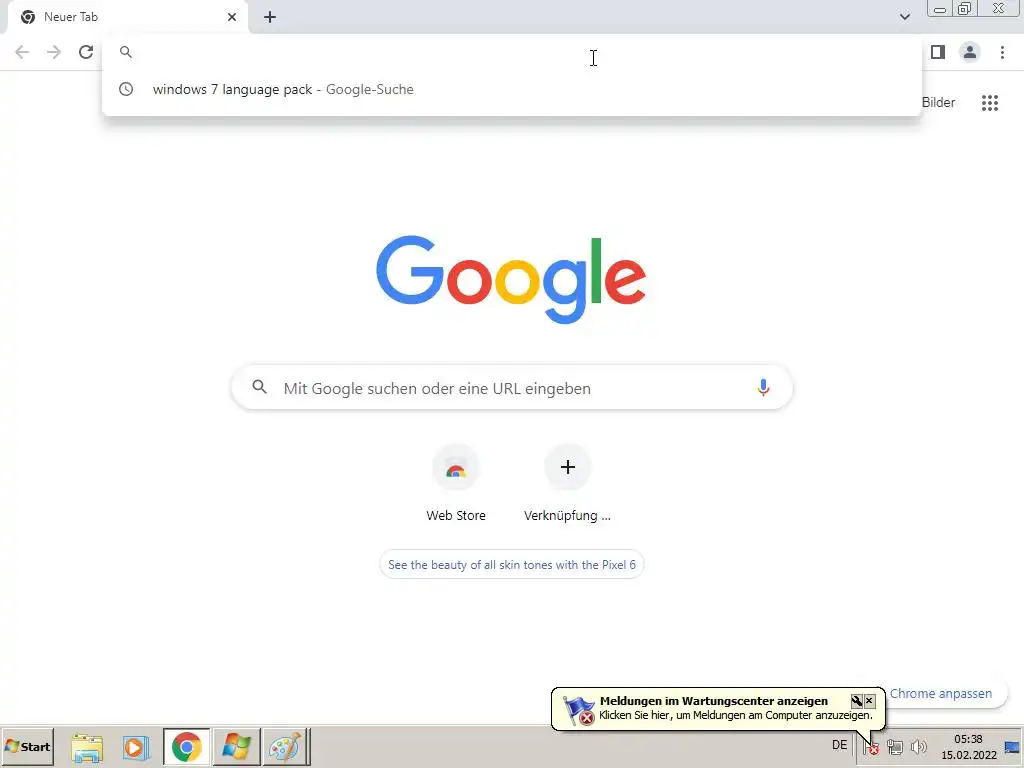Screen dimensions: 1024x768
Task: Open balloon settings wrench icon
Action: 857,701
